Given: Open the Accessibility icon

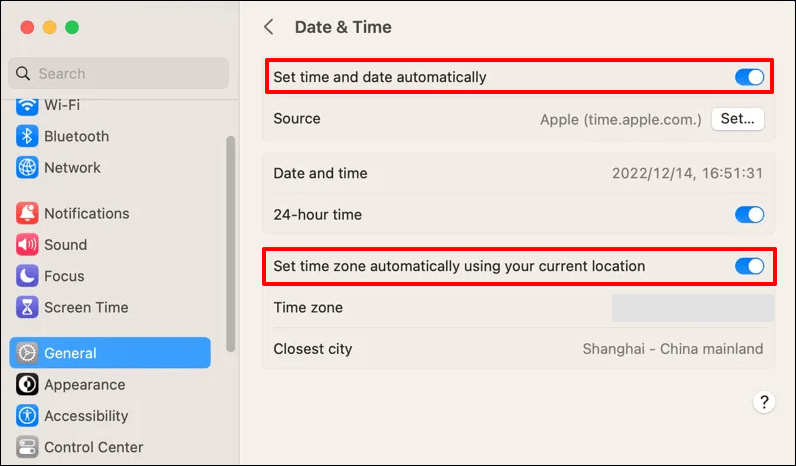Looking at the screenshot, I should [x=27, y=416].
